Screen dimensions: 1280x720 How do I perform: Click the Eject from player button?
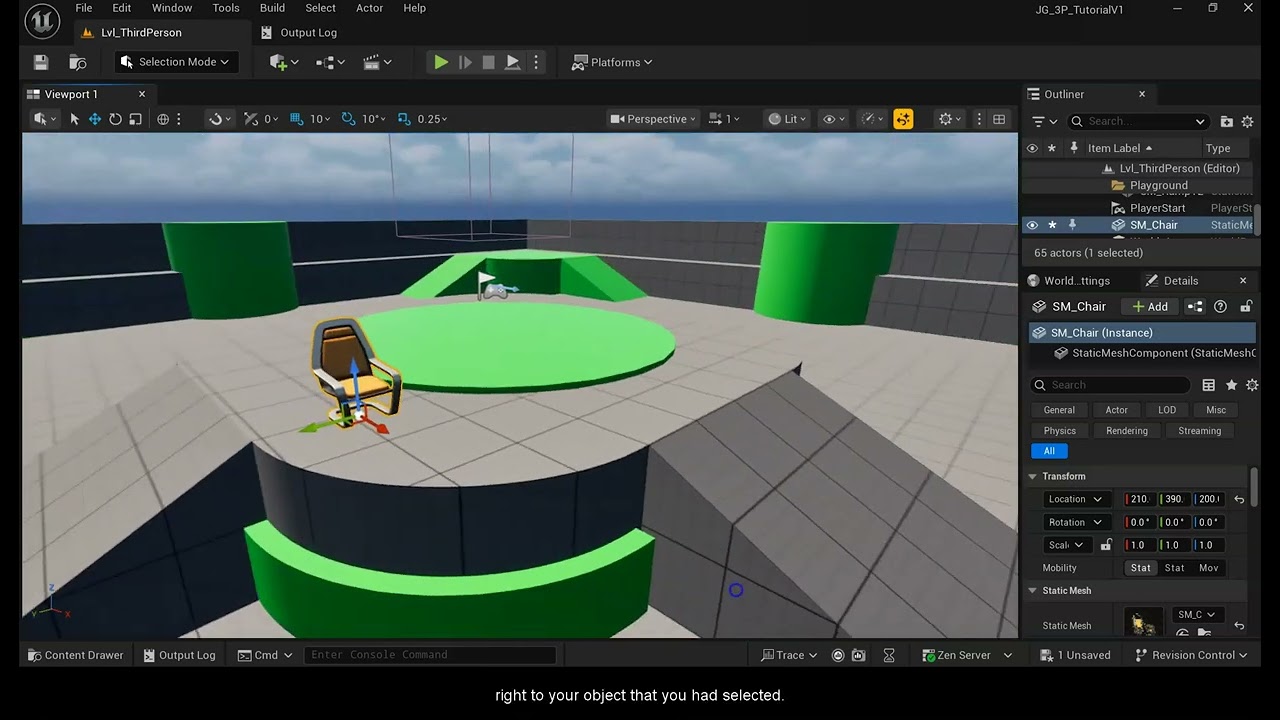click(512, 62)
